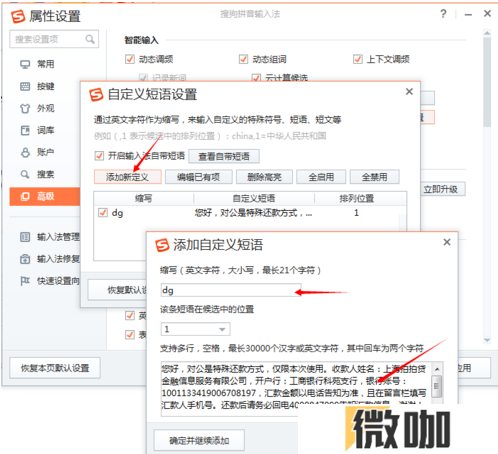Click the keyboard icon beside 按键
Viewport: 498px width, 454px height.
(25, 87)
